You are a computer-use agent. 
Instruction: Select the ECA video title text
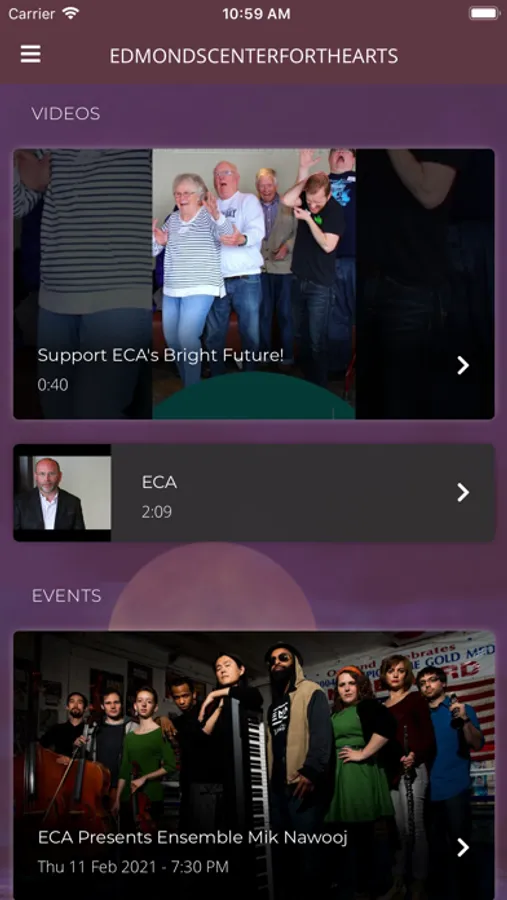pyautogui.click(x=159, y=482)
